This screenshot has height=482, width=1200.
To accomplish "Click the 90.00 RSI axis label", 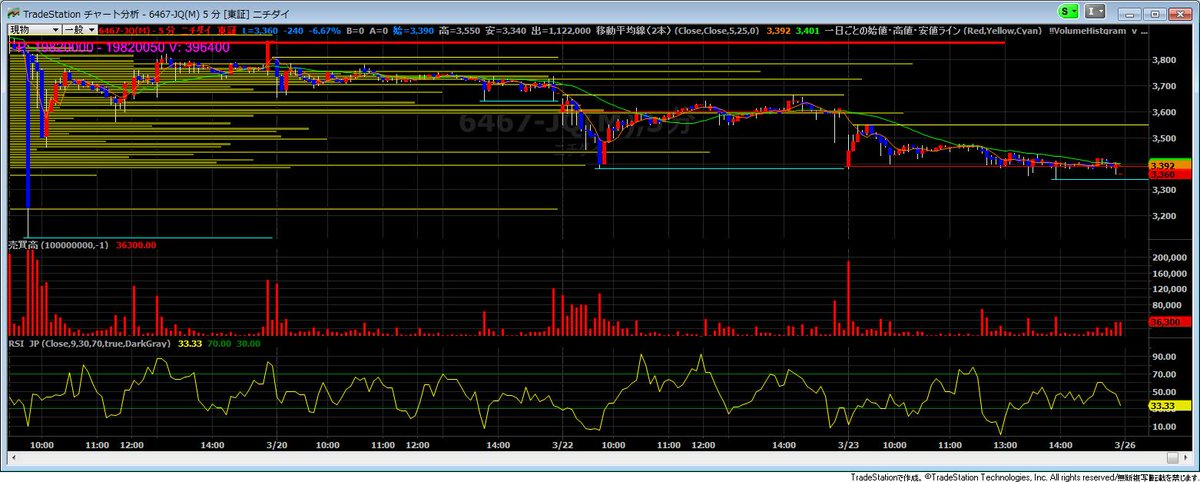I will (x=1162, y=356).
